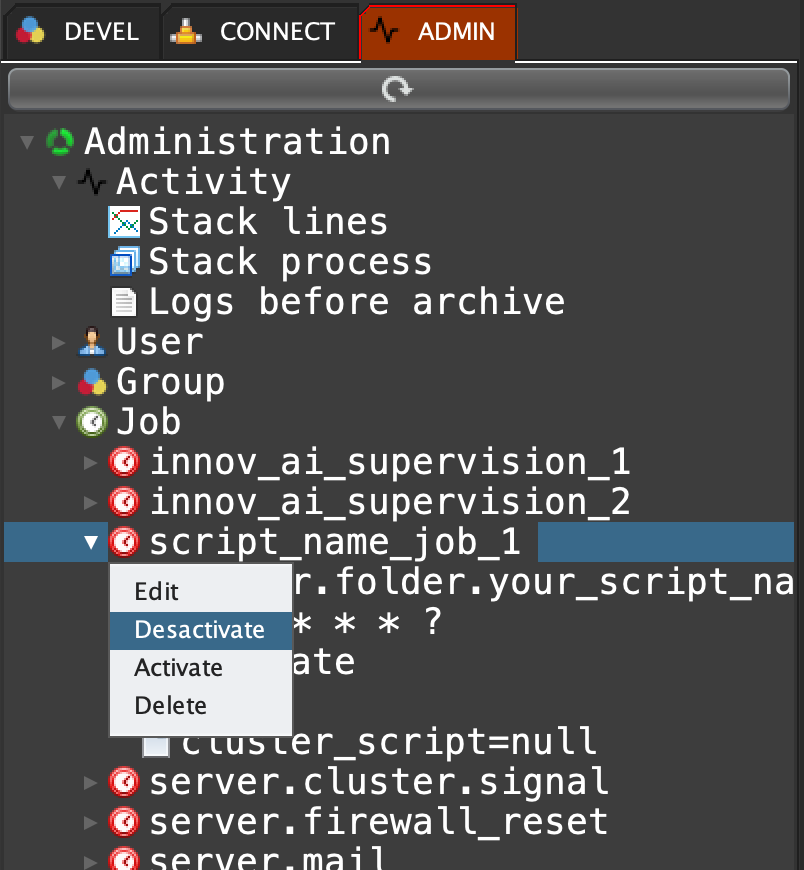The height and width of the screenshot is (870, 804).
Task: Expand the Group tree node
Action: click(x=59, y=383)
